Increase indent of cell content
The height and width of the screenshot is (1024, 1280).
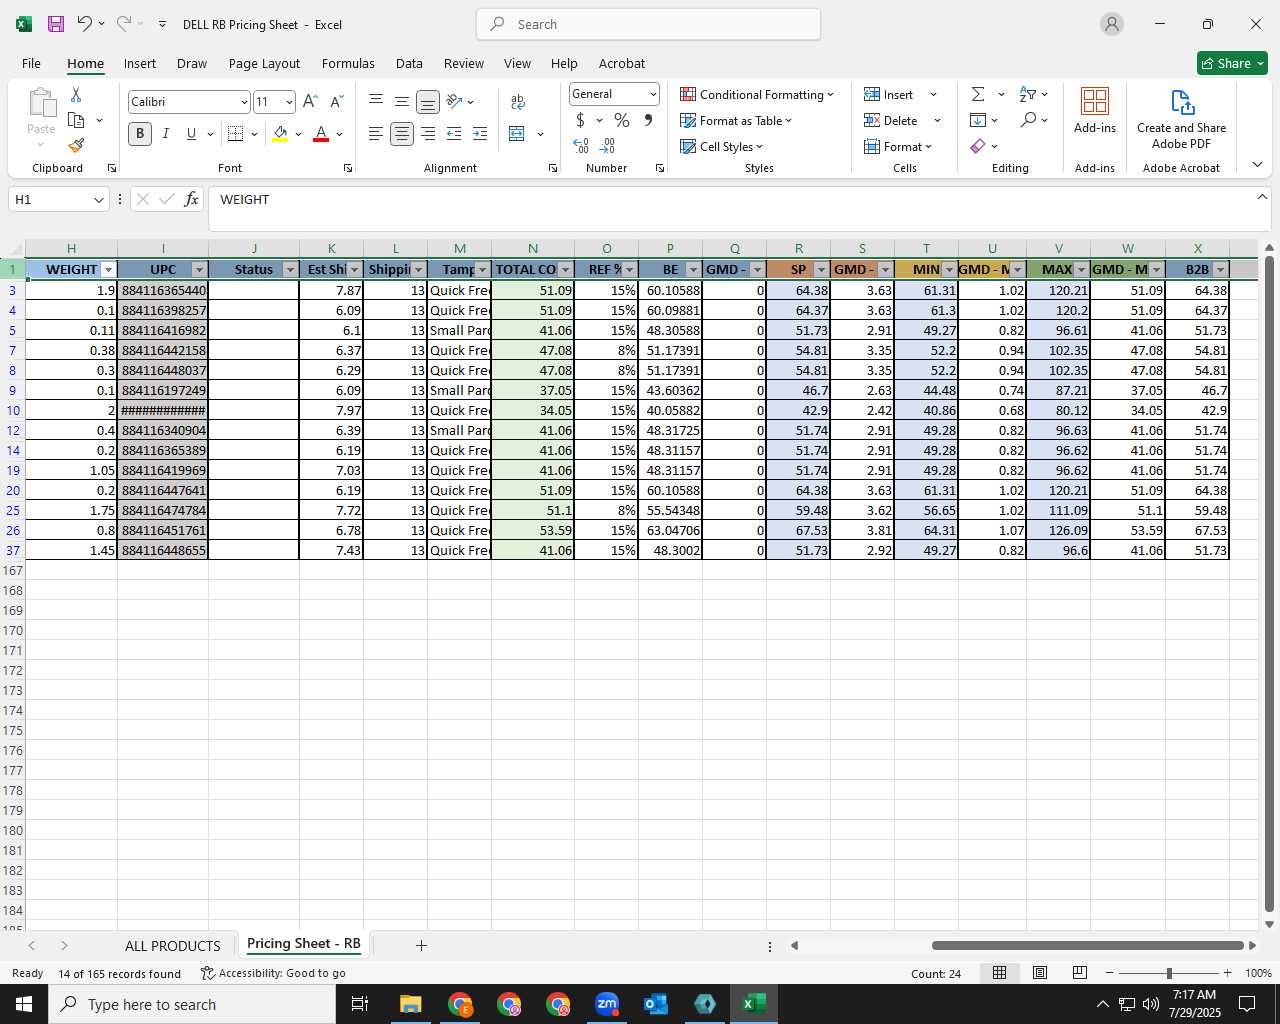pos(480,134)
